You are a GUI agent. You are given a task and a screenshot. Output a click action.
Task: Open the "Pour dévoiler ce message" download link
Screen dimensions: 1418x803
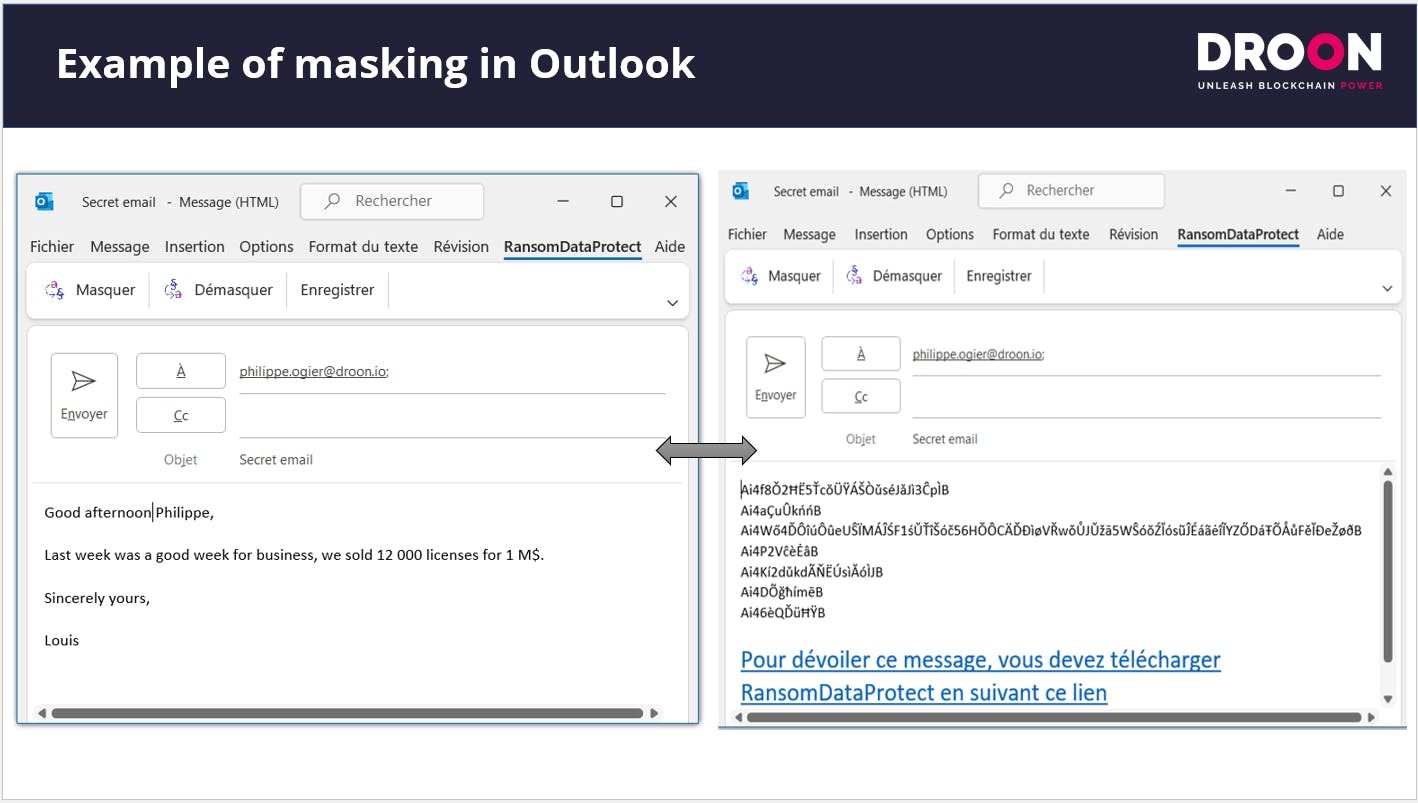point(981,676)
